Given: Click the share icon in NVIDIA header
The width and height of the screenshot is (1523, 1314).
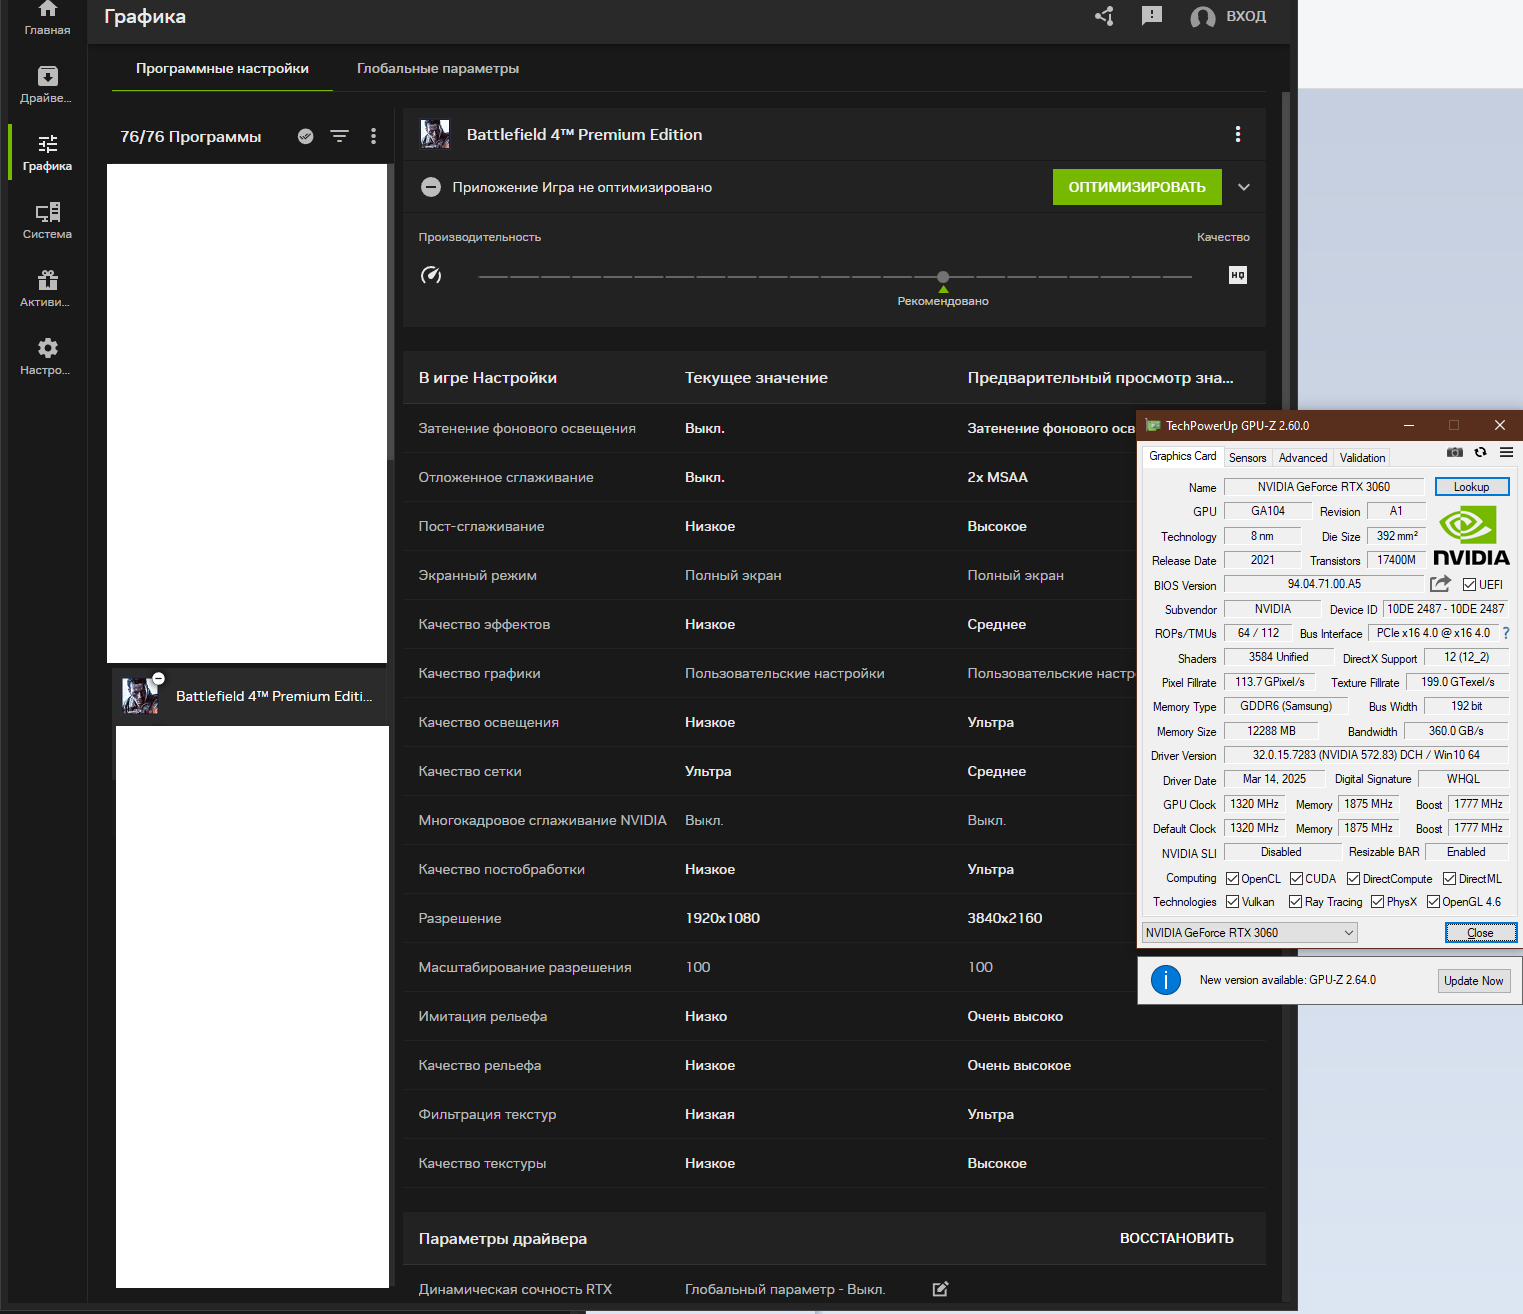Looking at the screenshot, I should point(1104,16).
